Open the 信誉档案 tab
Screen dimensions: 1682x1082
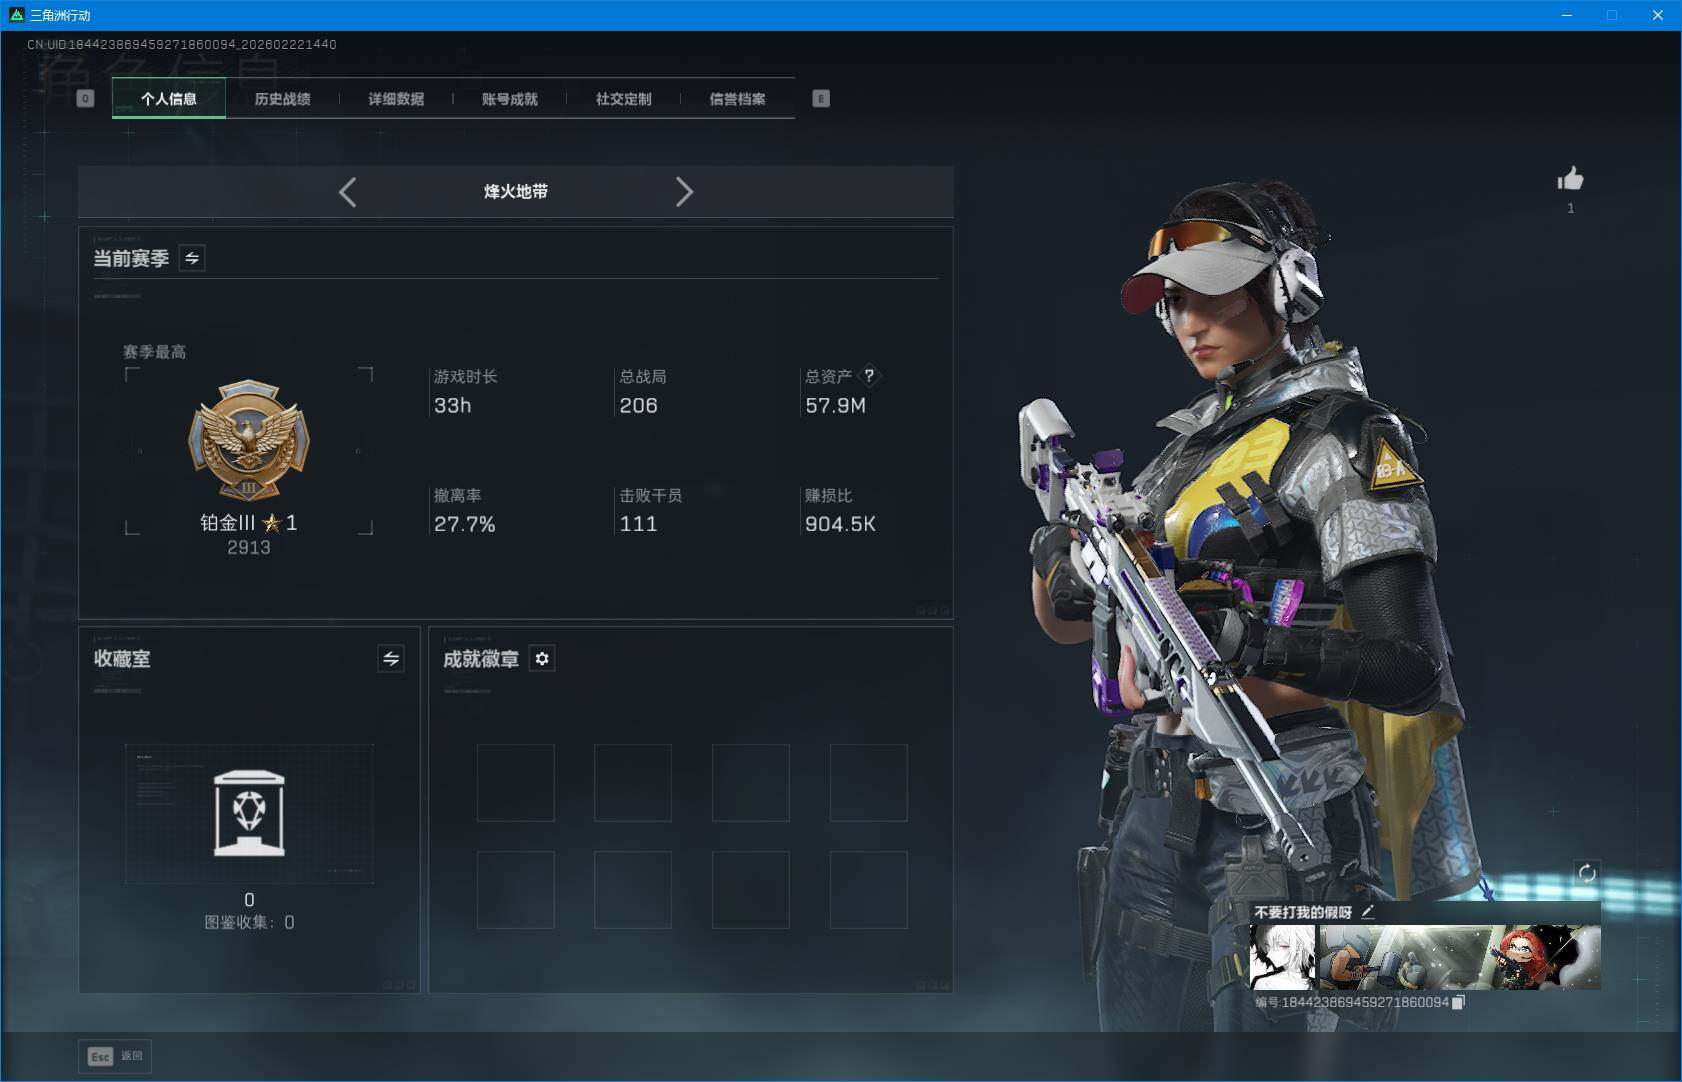click(737, 98)
